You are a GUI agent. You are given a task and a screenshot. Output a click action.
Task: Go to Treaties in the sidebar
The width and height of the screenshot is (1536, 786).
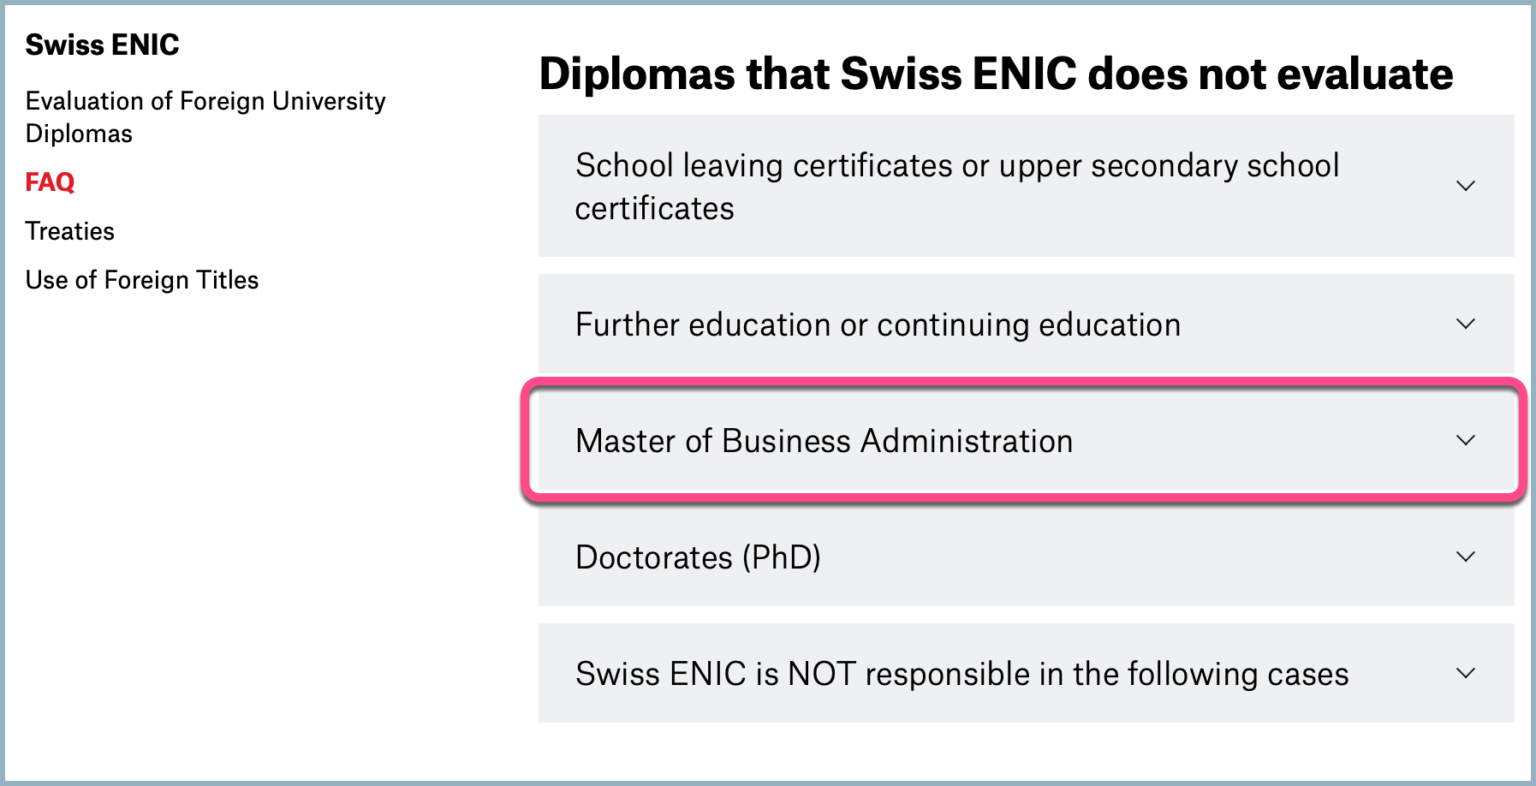(70, 231)
